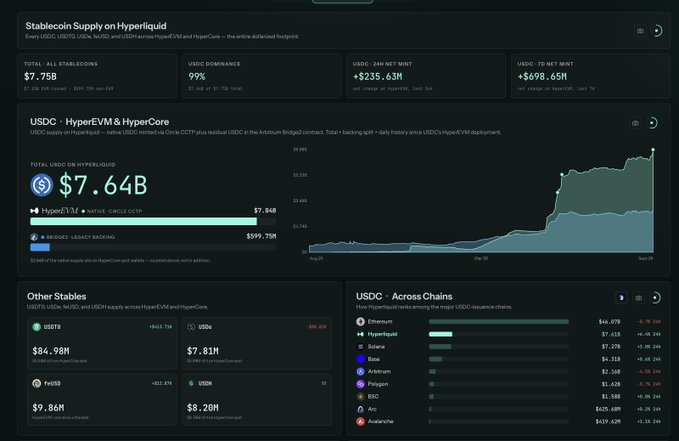Click the Avalanche "$419.62M" supply value
Image resolution: width=679 pixels, height=441 pixels.
click(x=608, y=422)
